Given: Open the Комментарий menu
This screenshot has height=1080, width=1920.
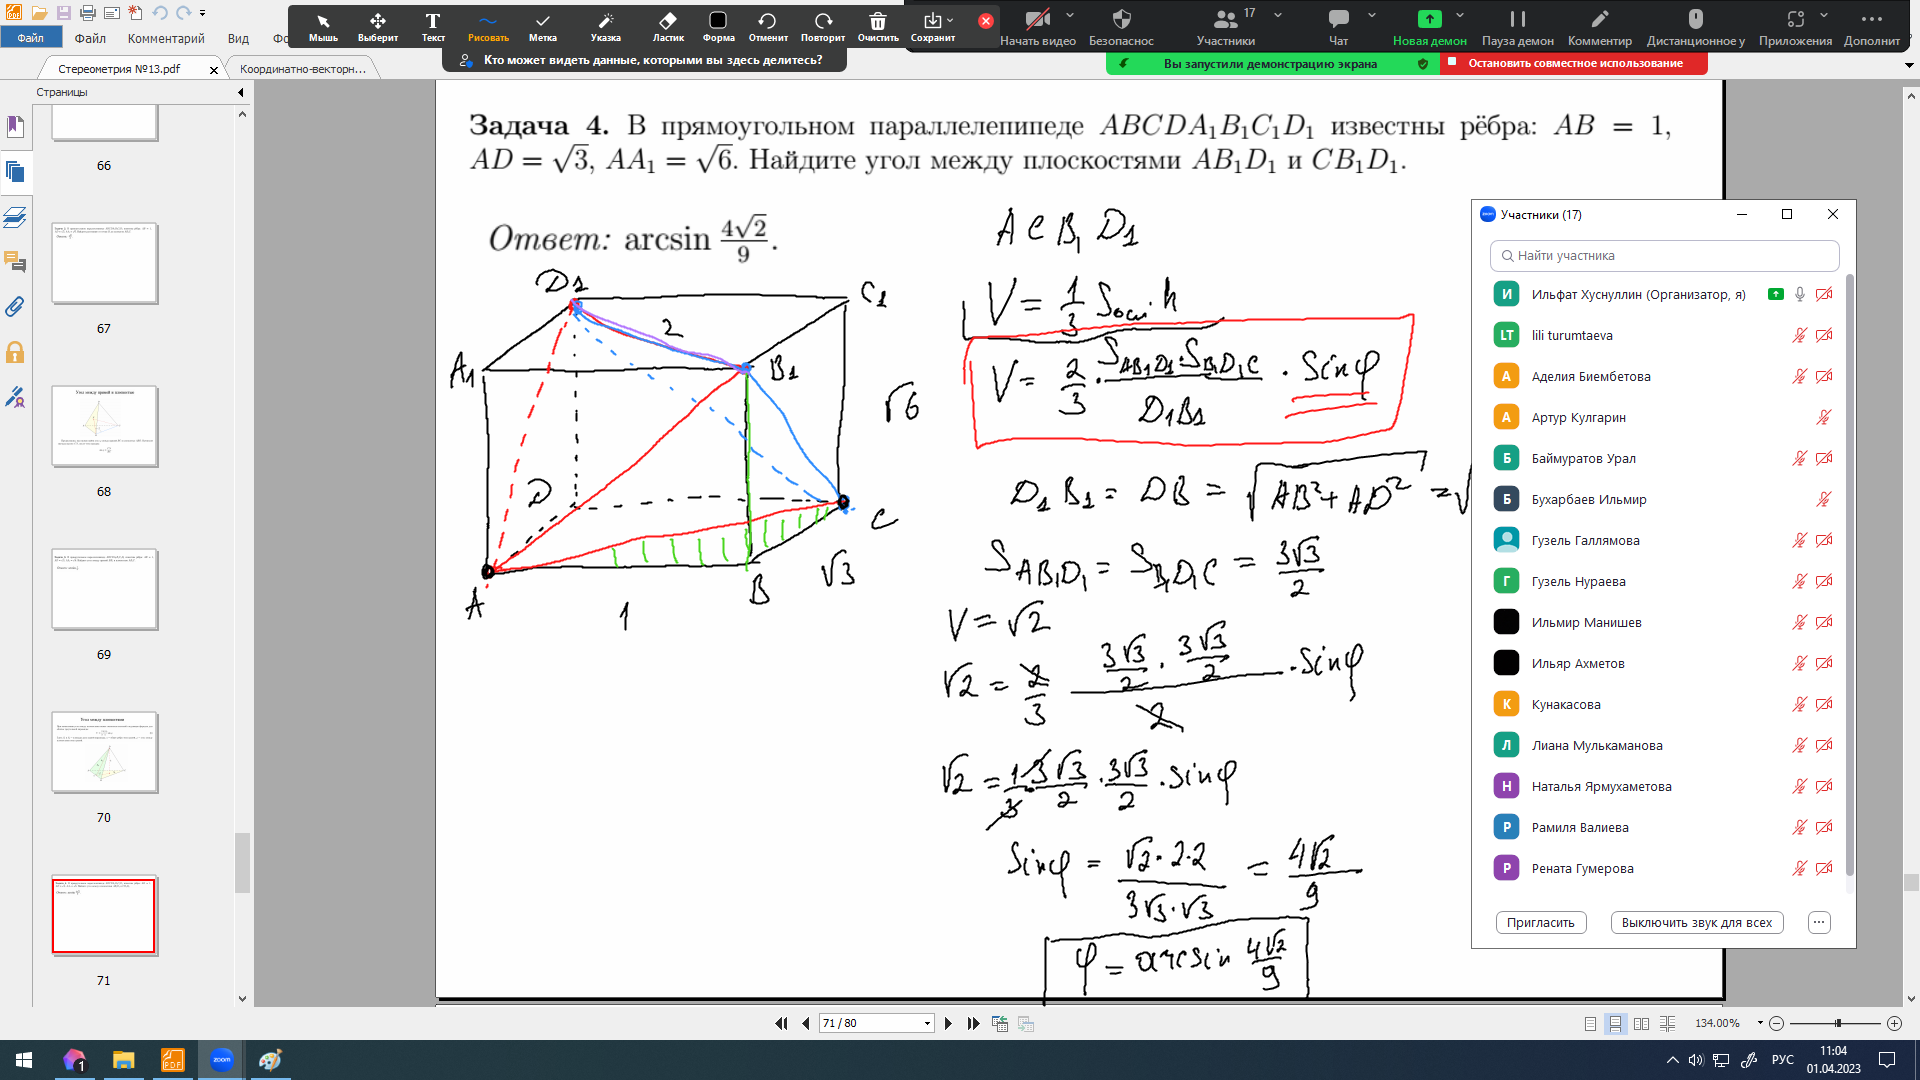Looking at the screenshot, I should (x=166, y=39).
